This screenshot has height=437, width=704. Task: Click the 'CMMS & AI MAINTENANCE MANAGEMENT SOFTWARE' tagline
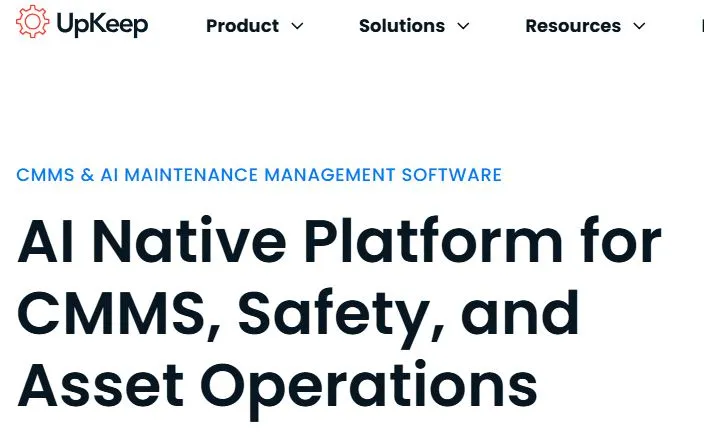(259, 175)
